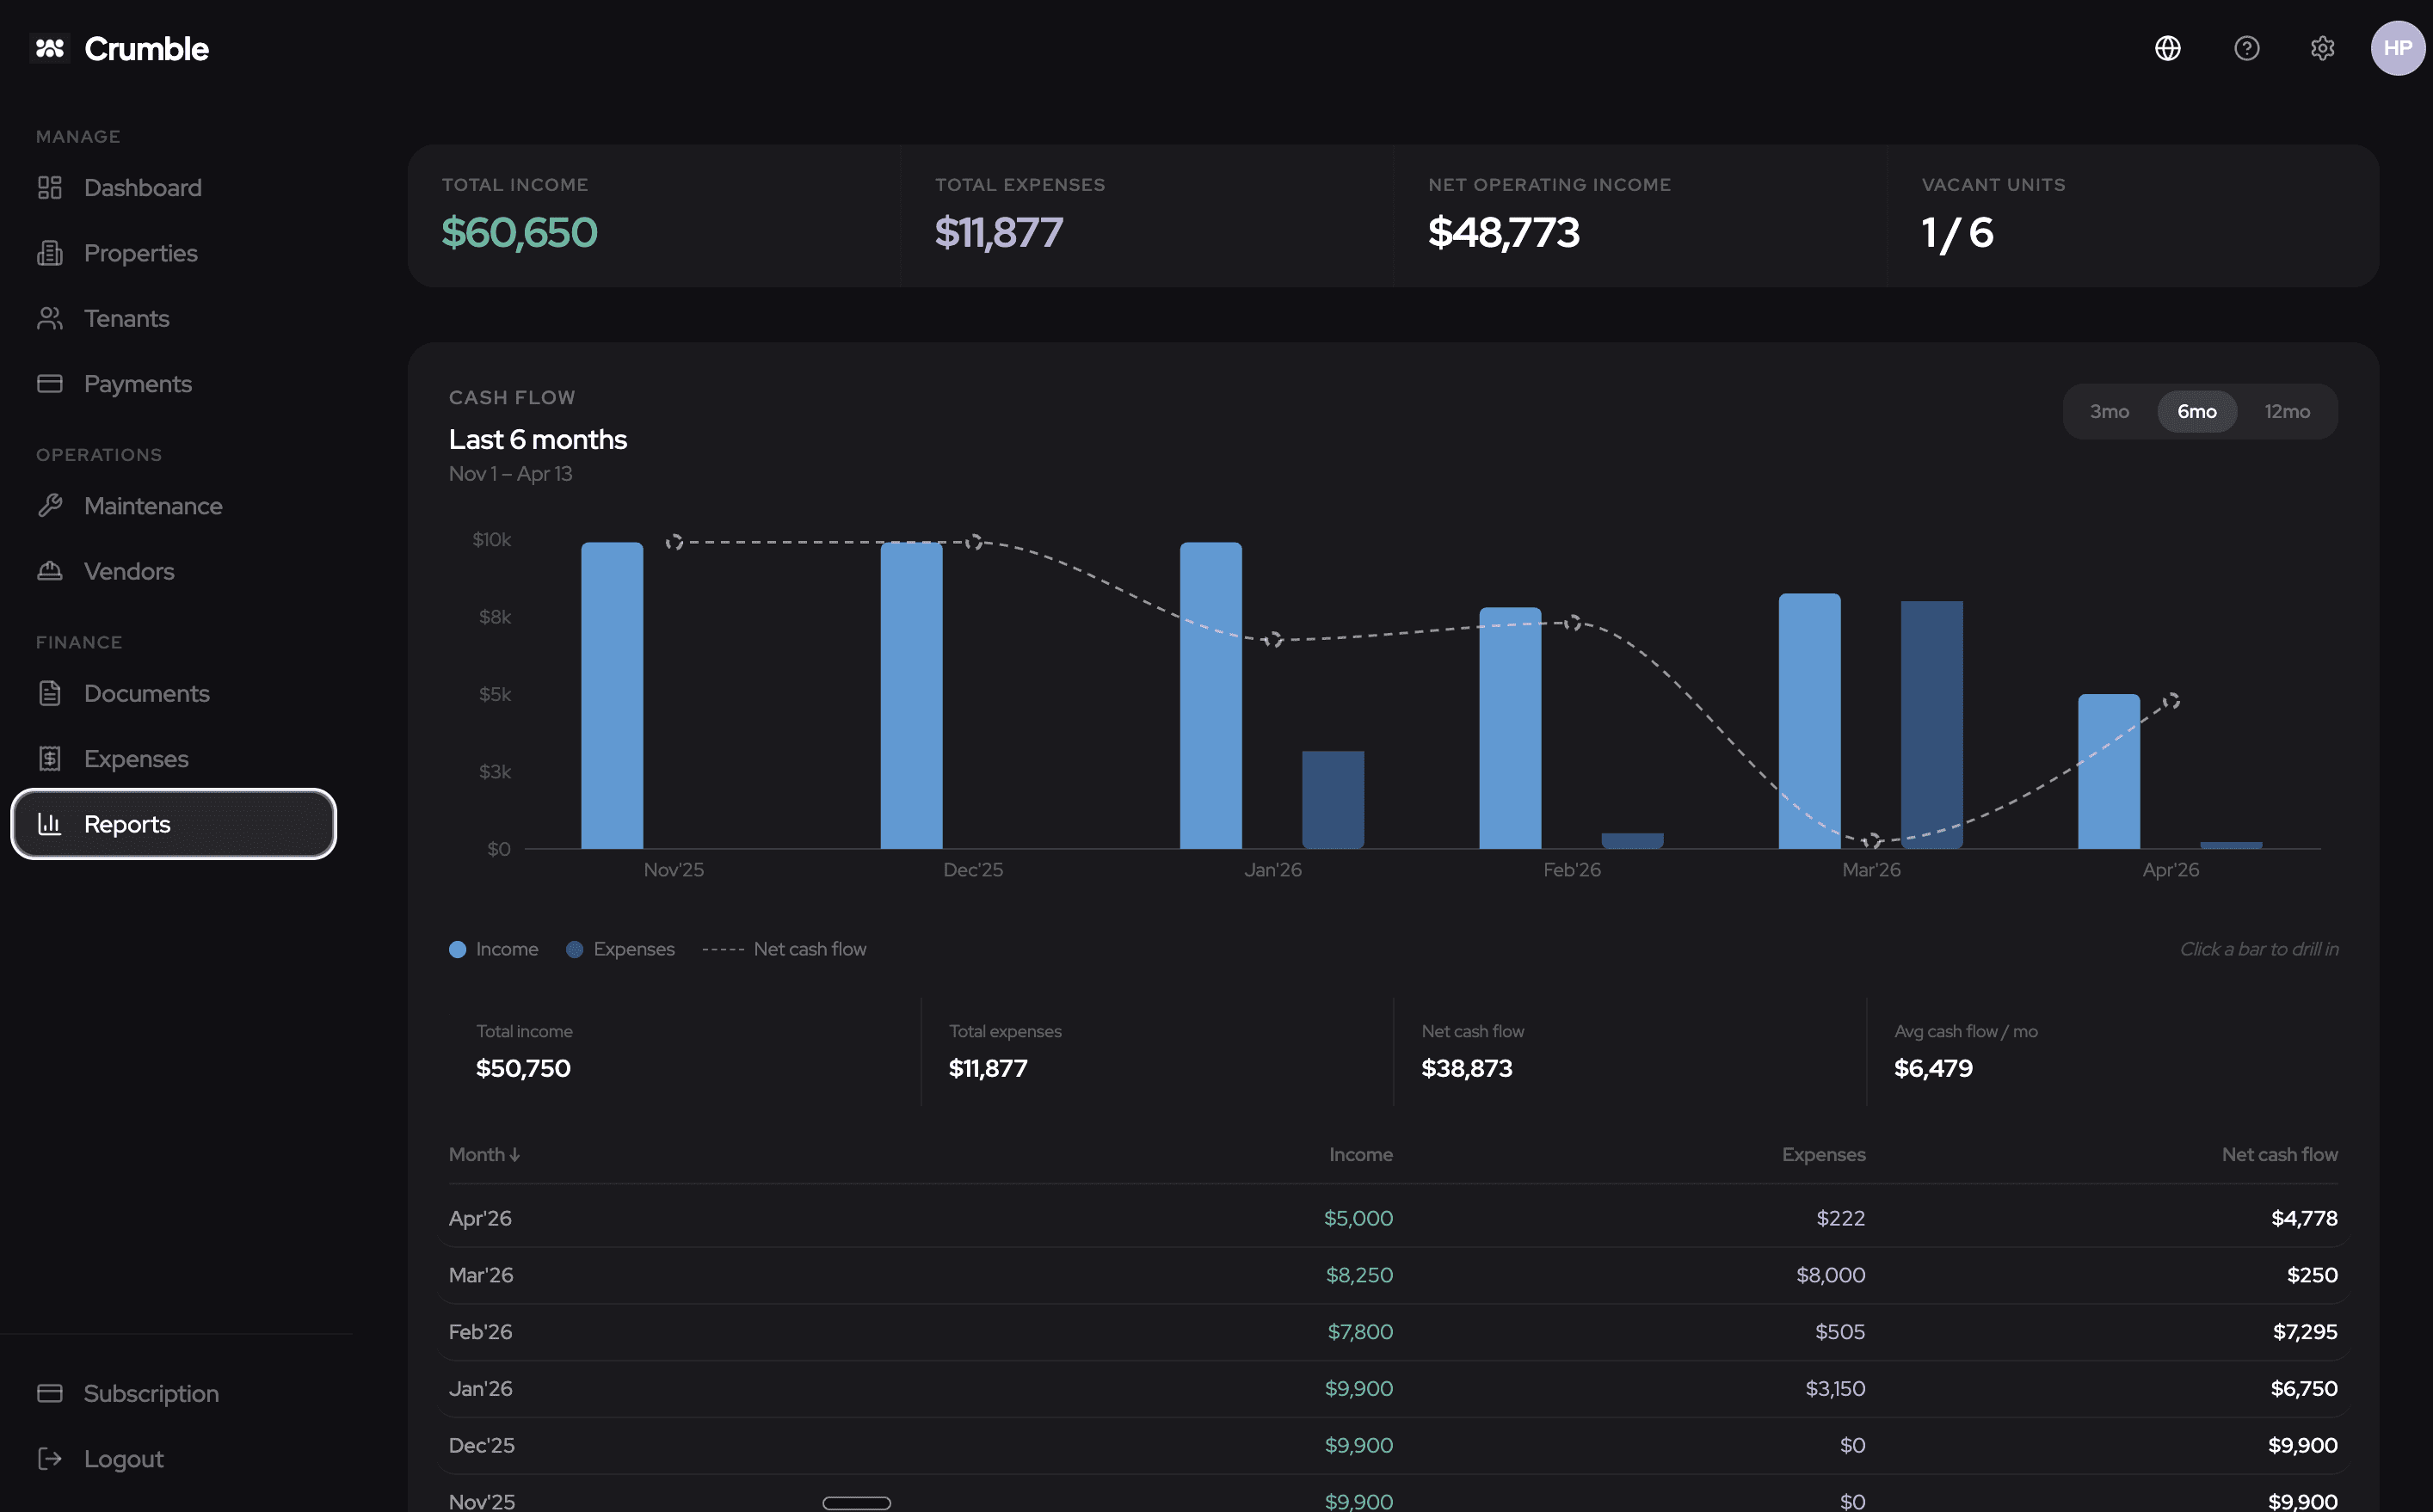Select the Vendors hard-hat icon
Image resolution: width=2433 pixels, height=1512 pixels.
click(x=50, y=571)
